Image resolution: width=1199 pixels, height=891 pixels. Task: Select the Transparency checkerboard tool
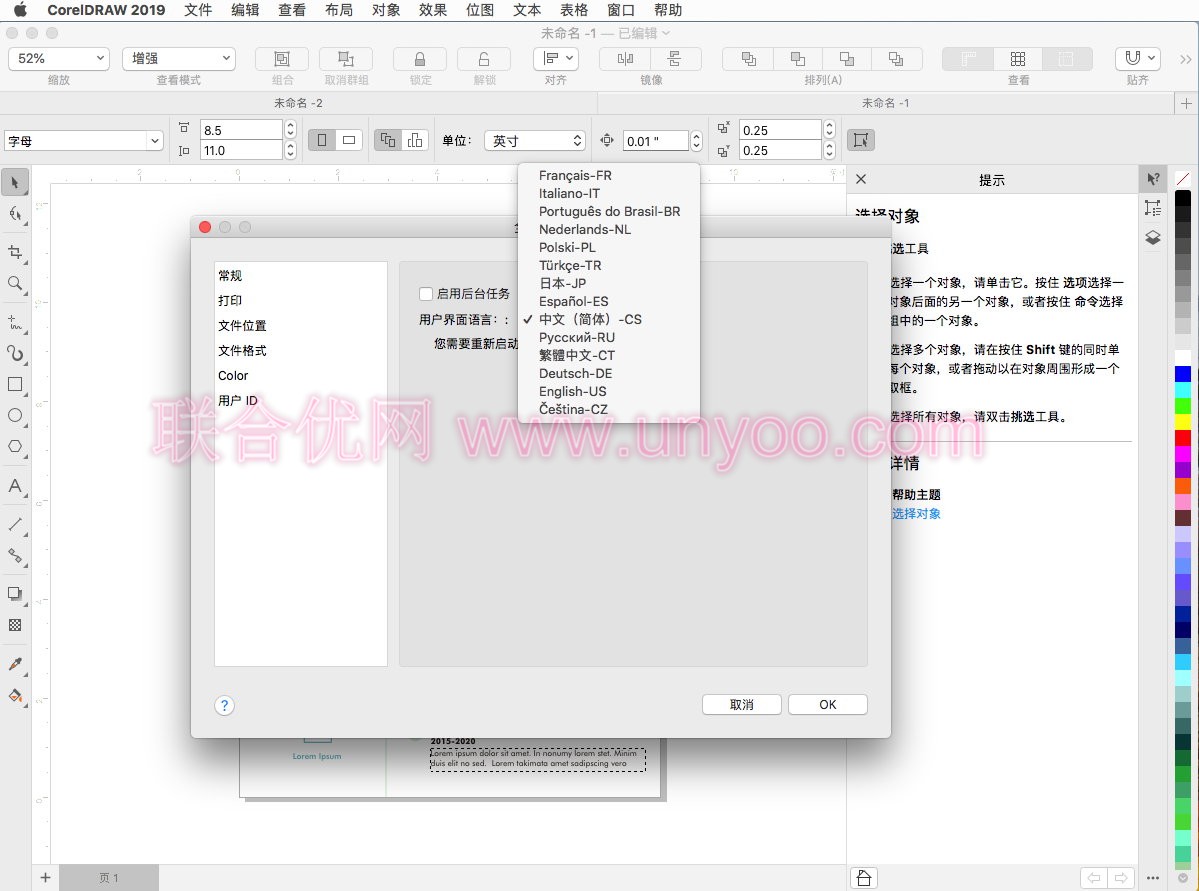coord(15,625)
